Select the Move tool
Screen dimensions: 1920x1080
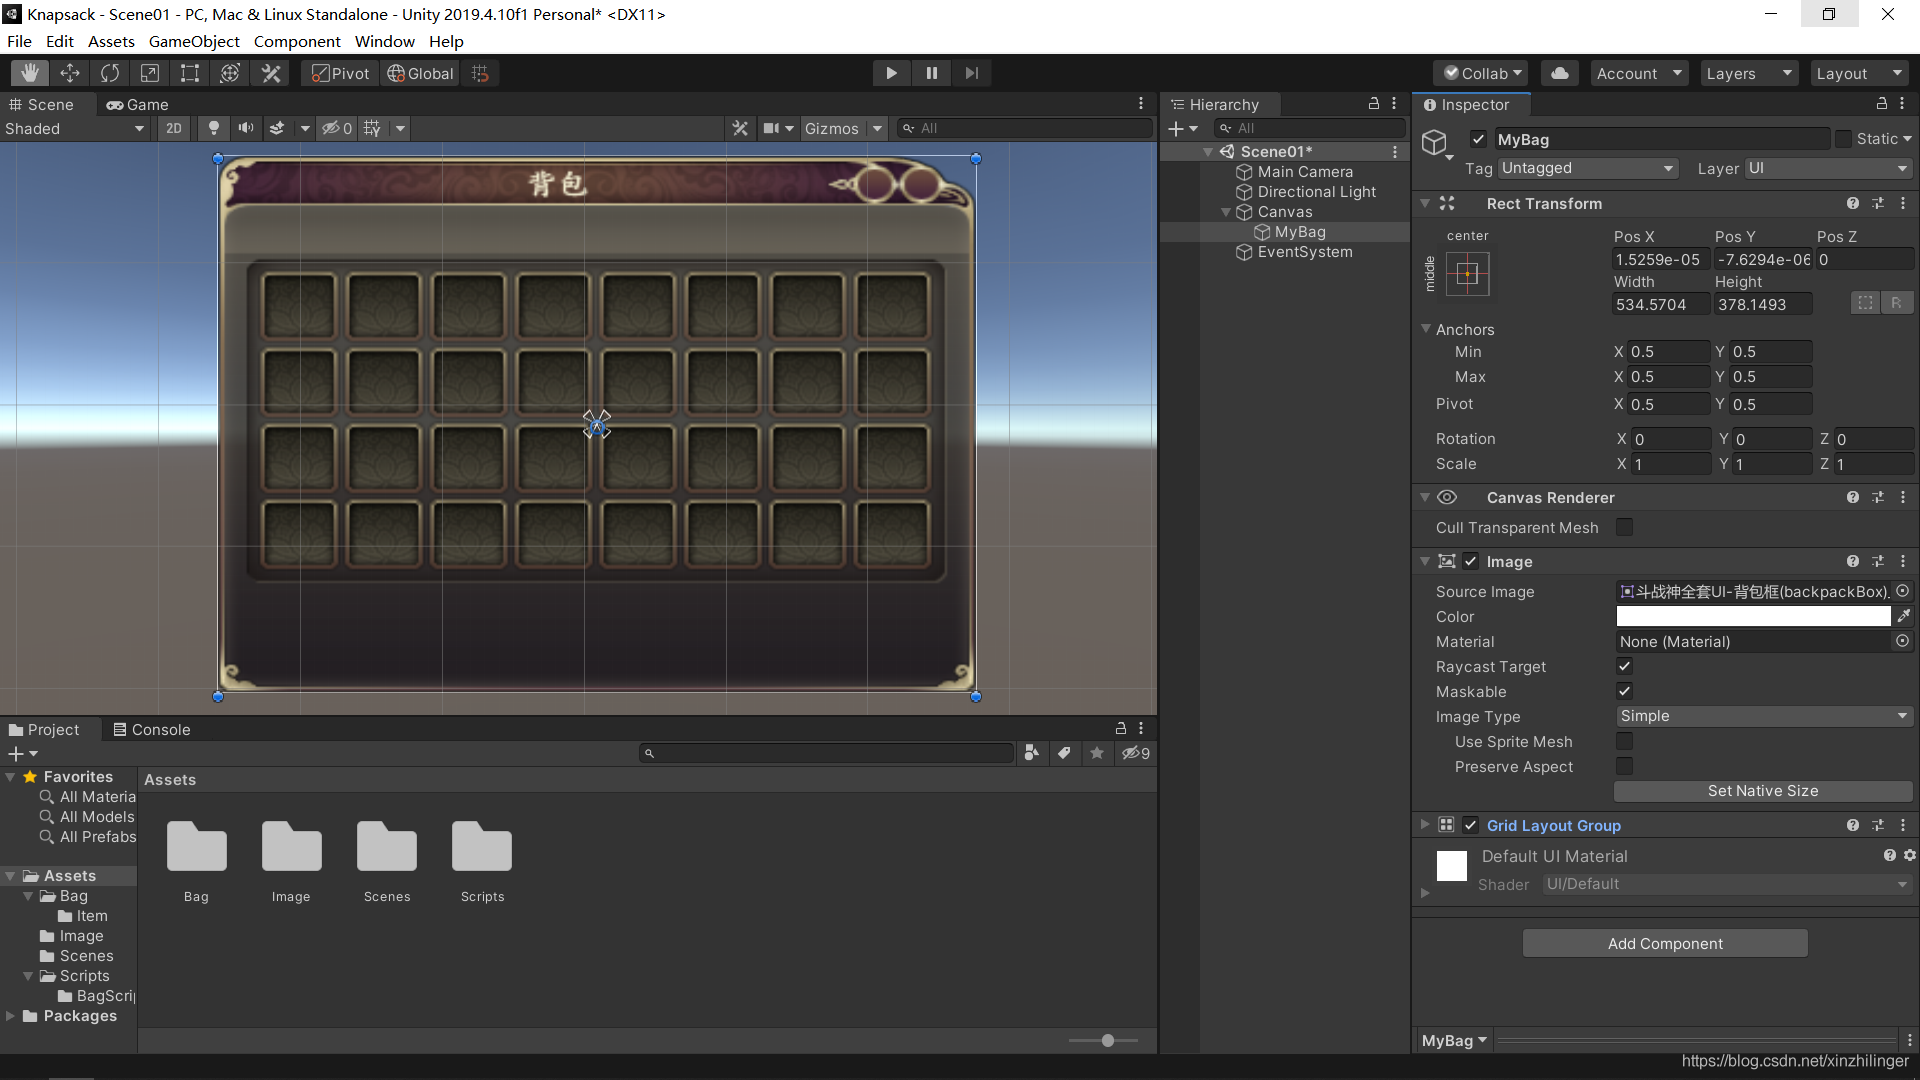tap(70, 73)
